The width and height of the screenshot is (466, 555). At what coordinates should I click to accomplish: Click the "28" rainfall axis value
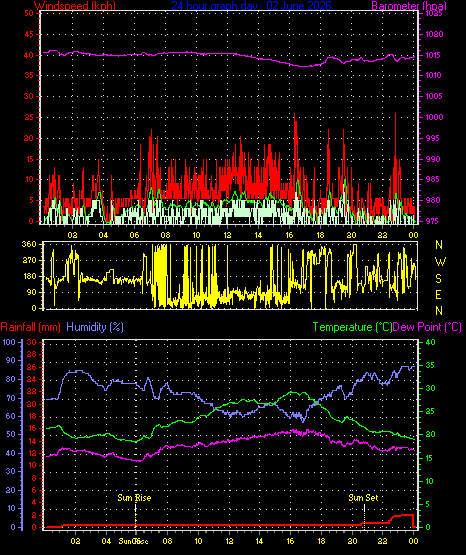(x=32, y=354)
